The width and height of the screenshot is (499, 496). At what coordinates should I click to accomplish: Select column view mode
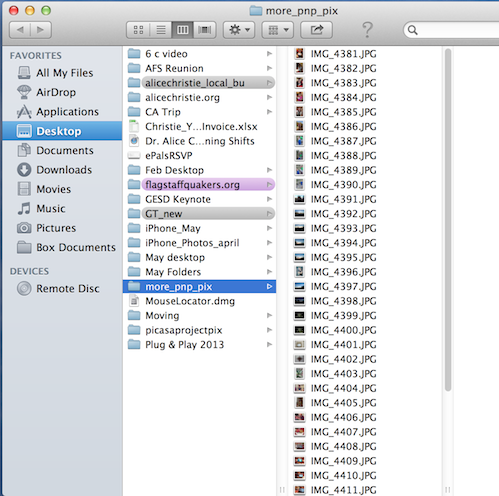click(x=183, y=30)
